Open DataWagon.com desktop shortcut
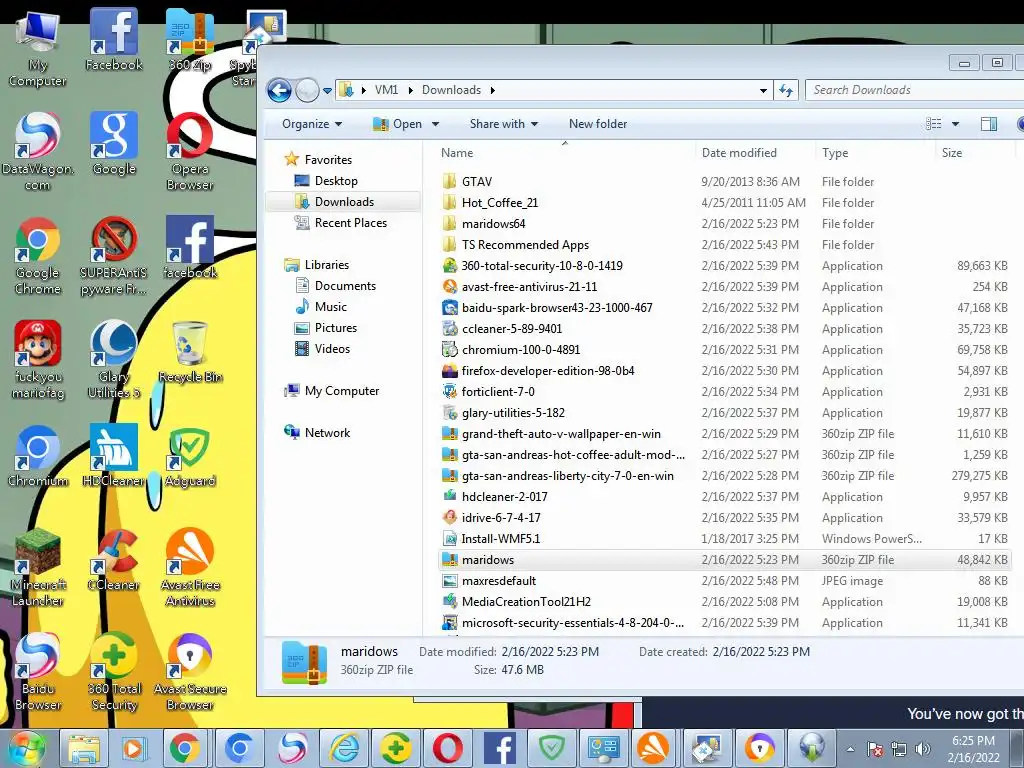 (38, 152)
